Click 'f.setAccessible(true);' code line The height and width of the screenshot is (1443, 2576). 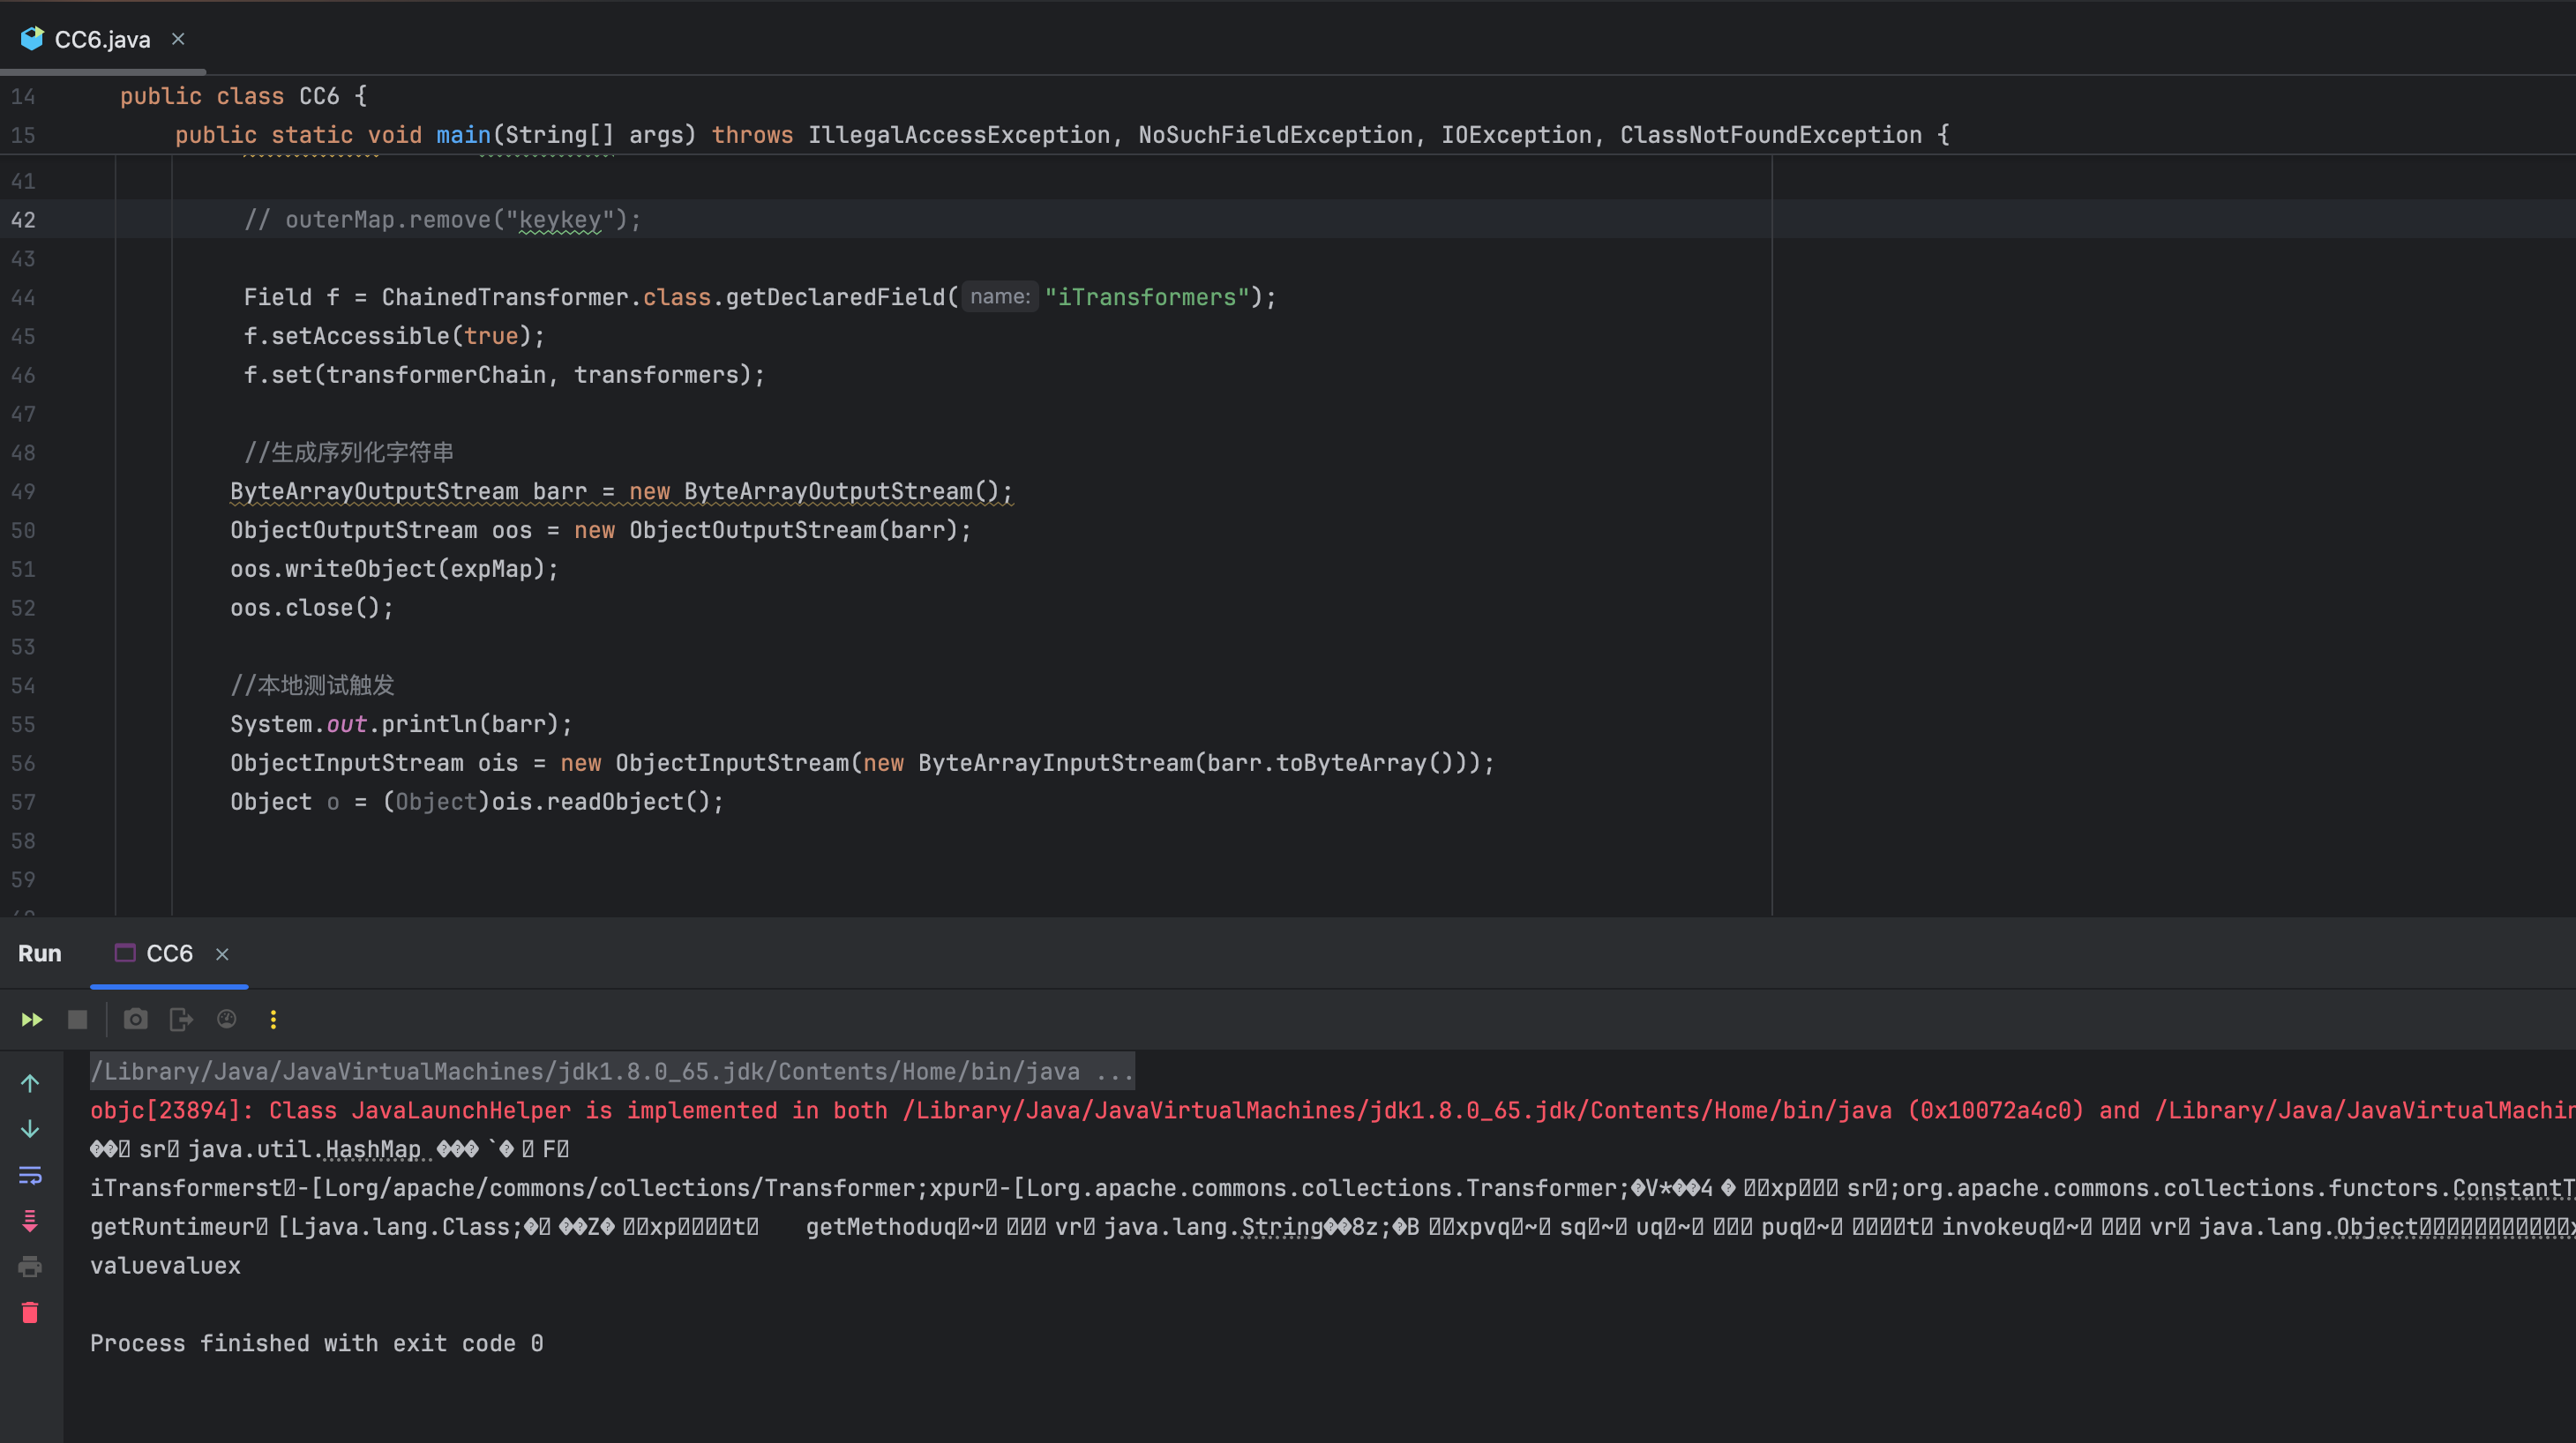pos(394,336)
